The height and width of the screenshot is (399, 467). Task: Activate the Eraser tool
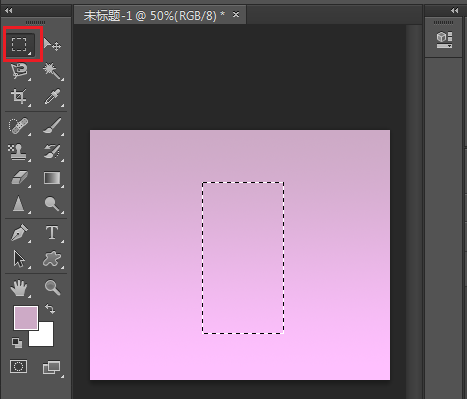[20, 178]
